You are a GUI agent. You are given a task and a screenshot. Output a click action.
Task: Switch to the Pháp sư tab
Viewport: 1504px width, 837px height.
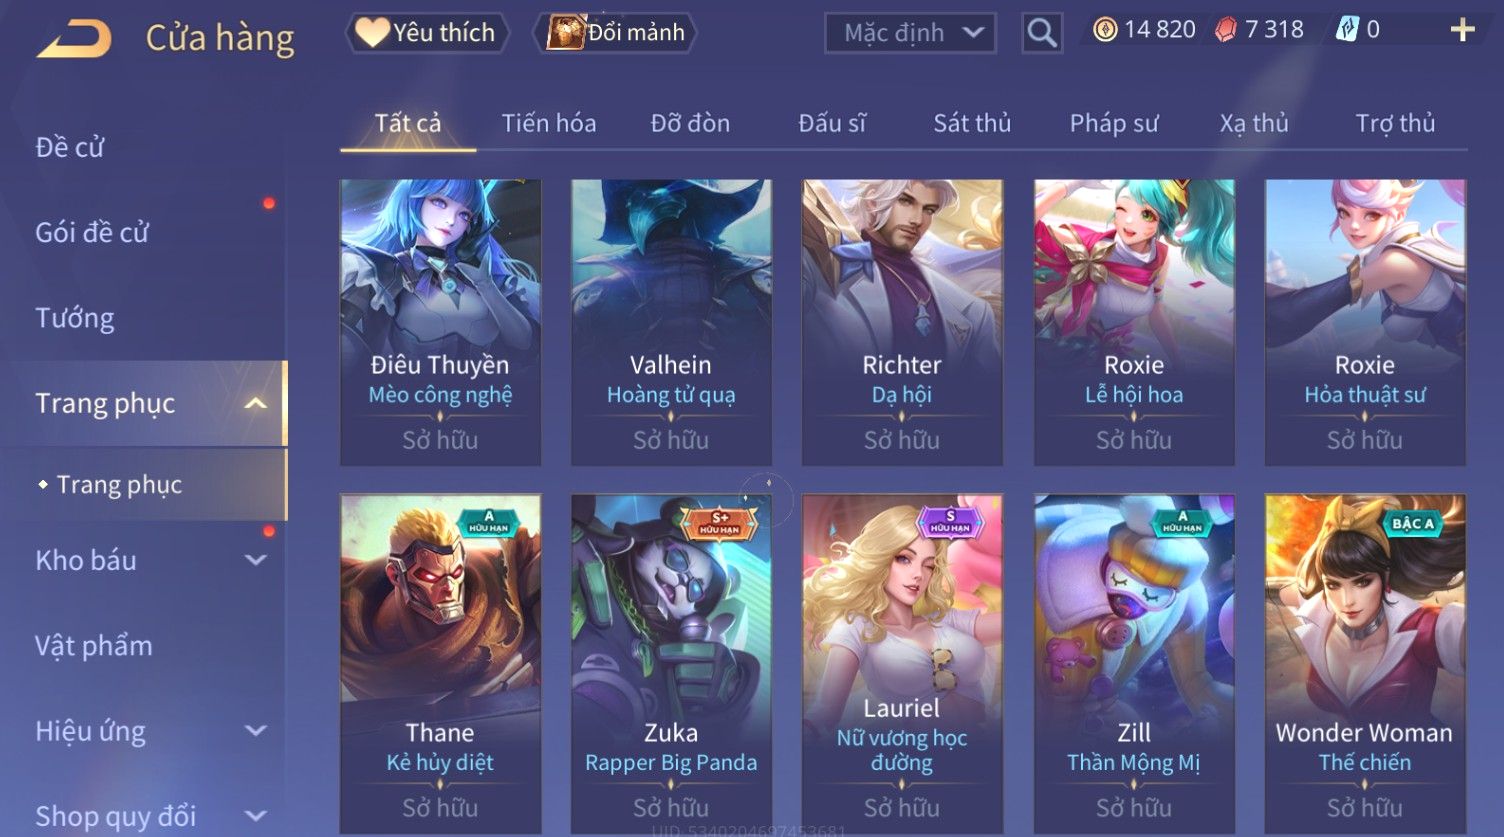[1114, 123]
